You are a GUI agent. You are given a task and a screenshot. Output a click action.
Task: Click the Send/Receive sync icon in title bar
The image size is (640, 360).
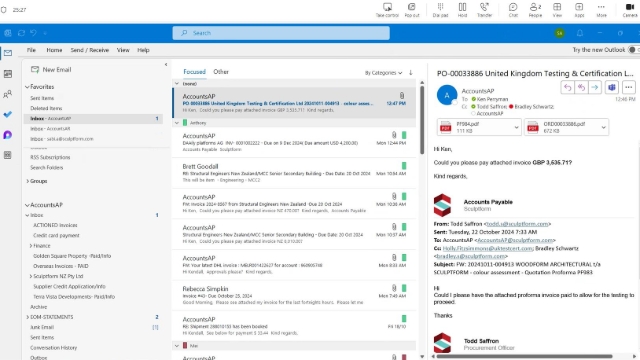click(x=21, y=33)
